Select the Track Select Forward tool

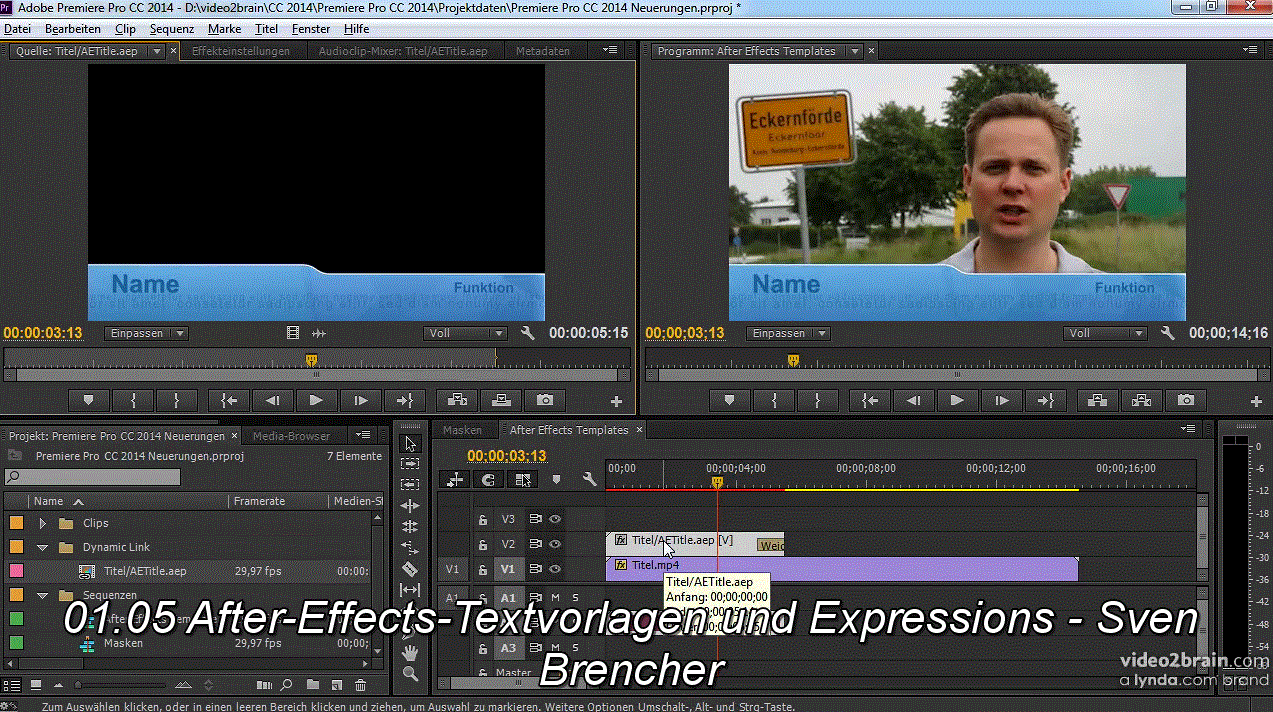tap(410, 464)
